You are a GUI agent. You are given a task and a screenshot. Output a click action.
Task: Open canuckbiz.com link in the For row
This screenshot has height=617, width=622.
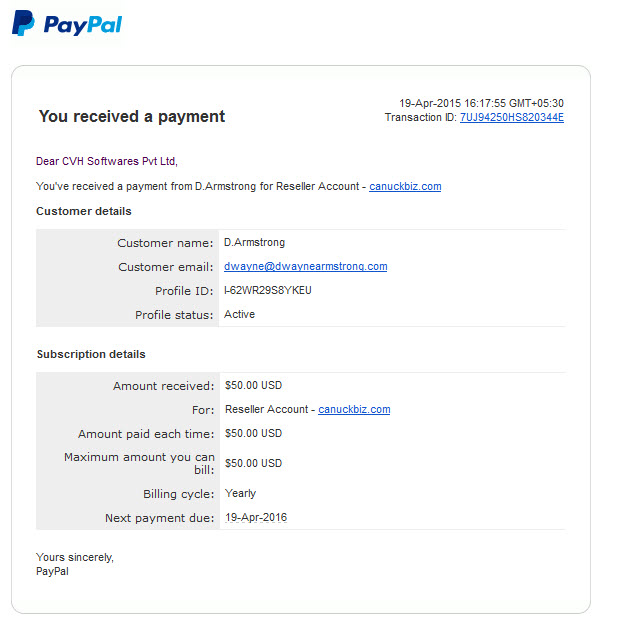pyautogui.click(x=354, y=409)
